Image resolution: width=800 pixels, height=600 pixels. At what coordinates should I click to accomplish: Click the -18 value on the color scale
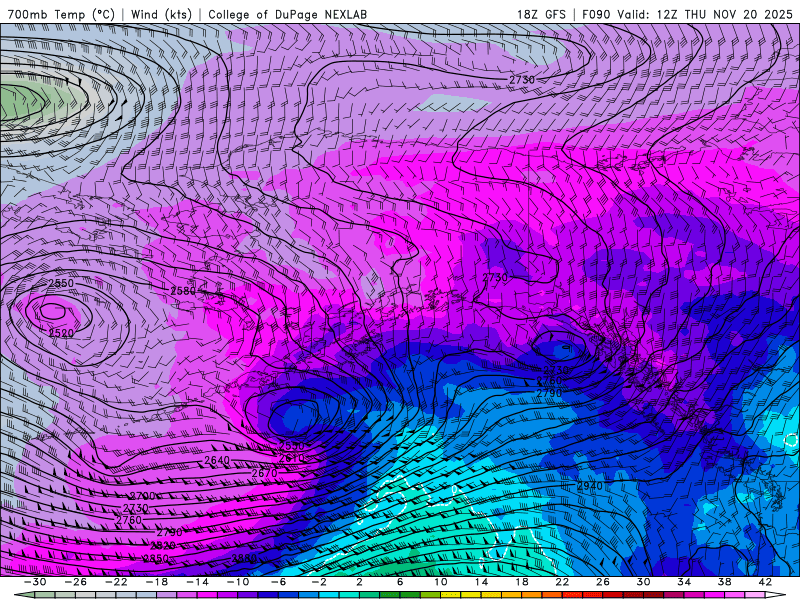157,582
